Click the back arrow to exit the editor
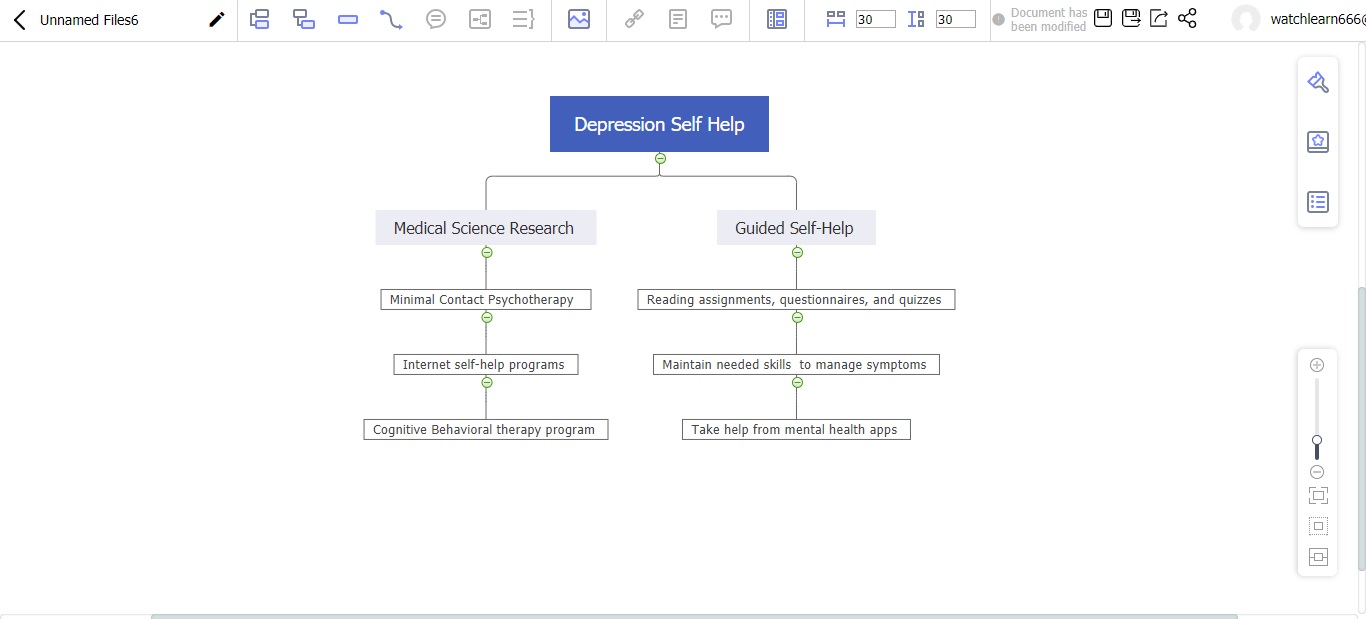The image size is (1366, 619). tap(19, 20)
